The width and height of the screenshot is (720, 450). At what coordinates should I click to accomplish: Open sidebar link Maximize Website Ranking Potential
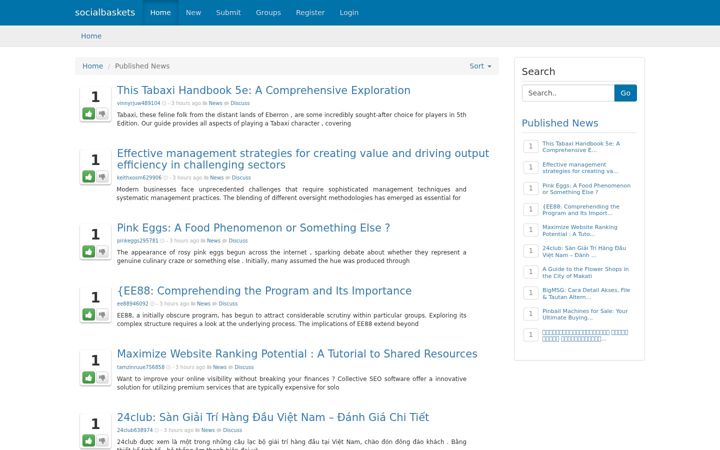click(580, 231)
